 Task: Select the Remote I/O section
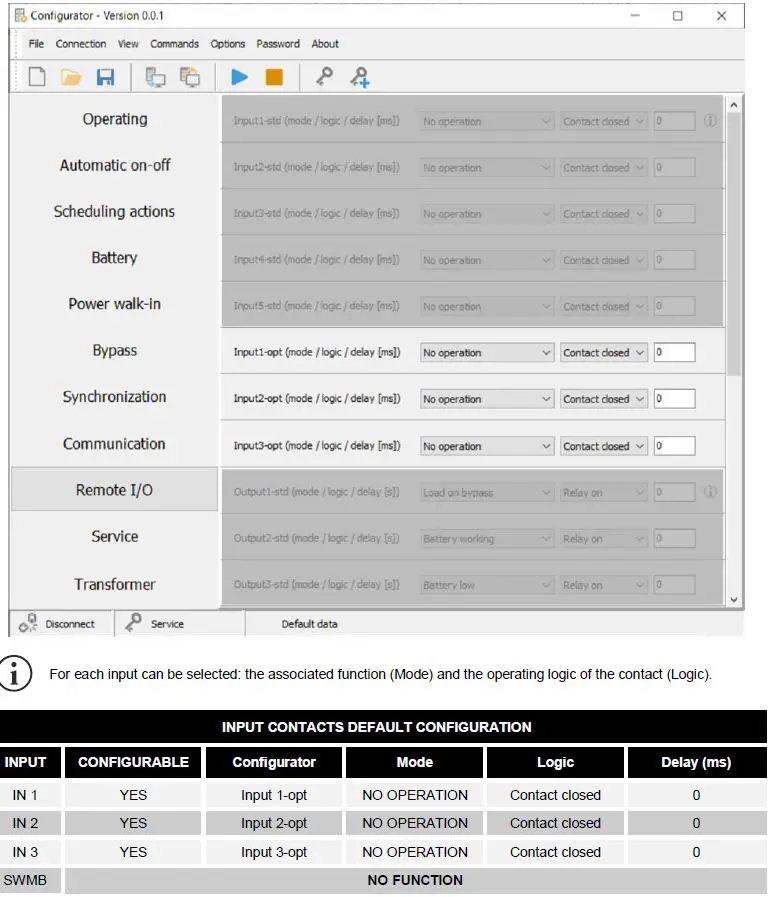pyautogui.click(x=114, y=490)
